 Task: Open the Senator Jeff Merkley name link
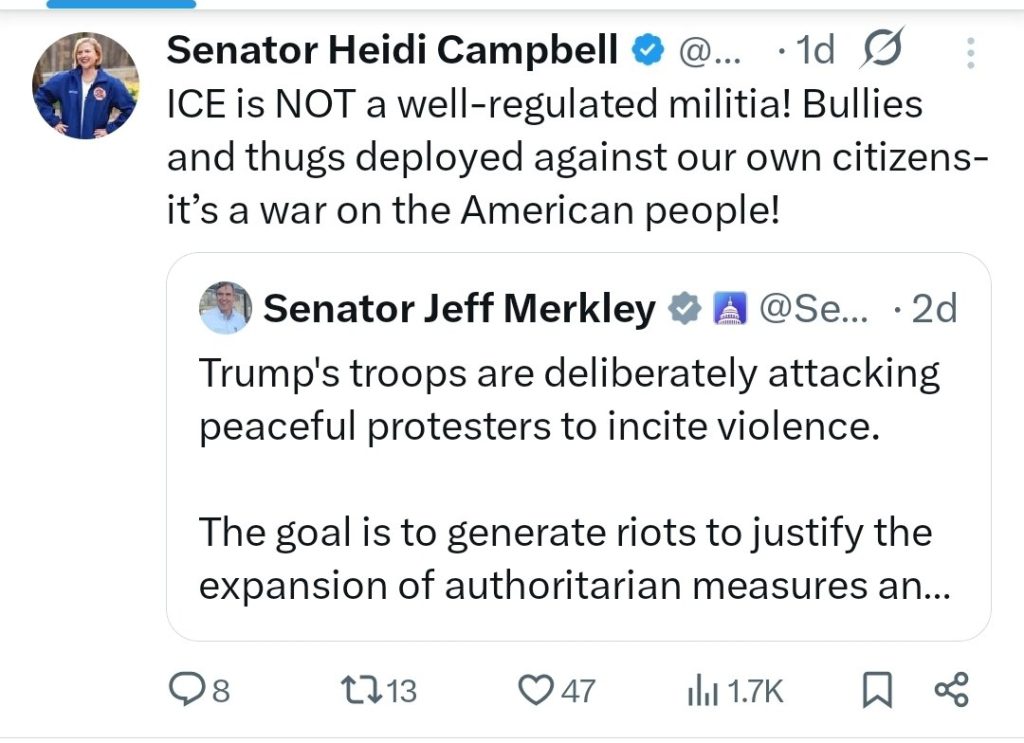(x=459, y=310)
